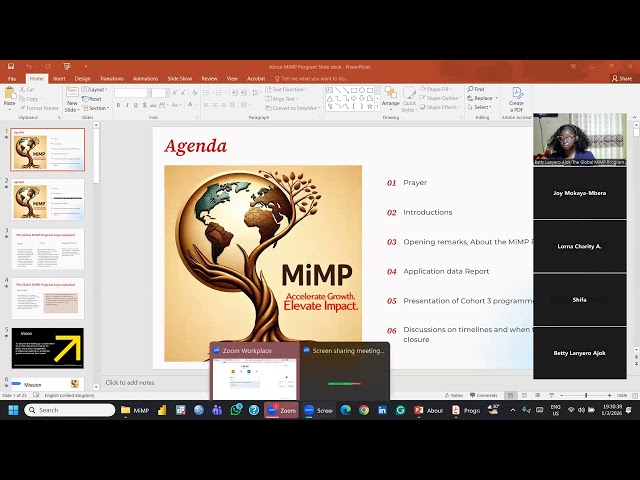
Task: Open Google Chrome from the taskbar
Action: 364,410
